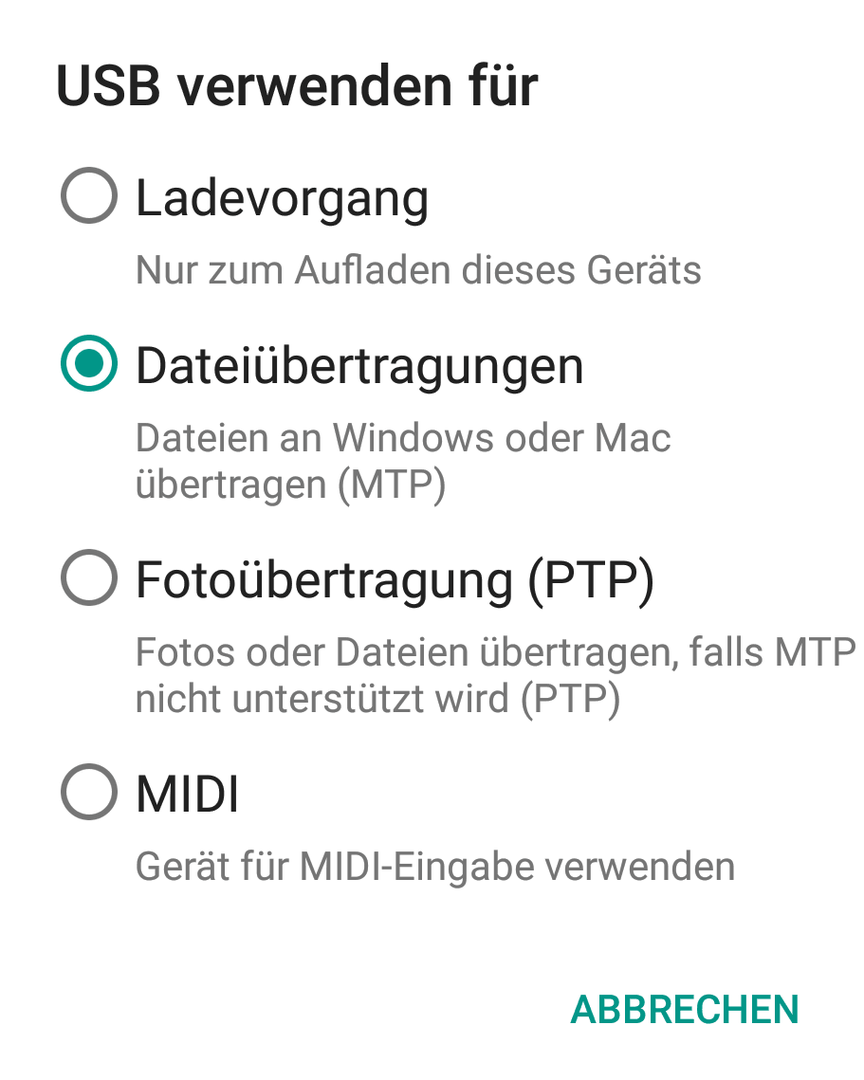This screenshot has height=1080, width=864.
Task: Click the 'USB verwenden für' dialog title
Action: [297, 86]
